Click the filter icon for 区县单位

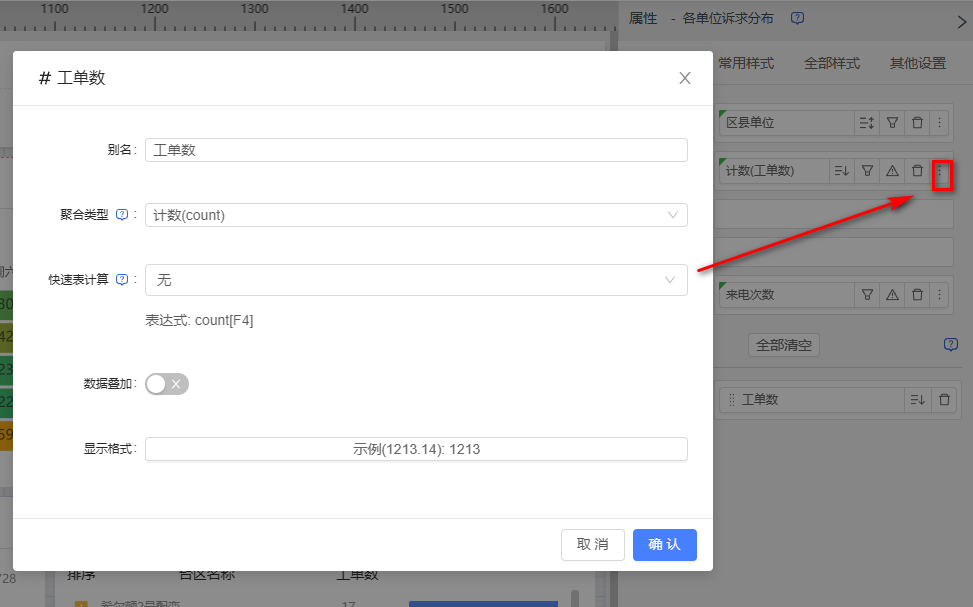(892, 123)
